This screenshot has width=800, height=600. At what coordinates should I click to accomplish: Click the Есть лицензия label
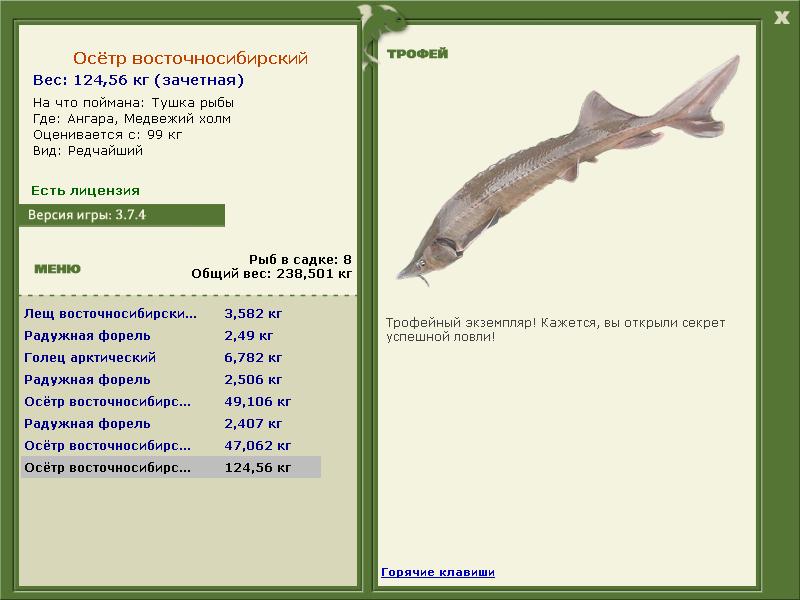pyautogui.click(x=85, y=191)
